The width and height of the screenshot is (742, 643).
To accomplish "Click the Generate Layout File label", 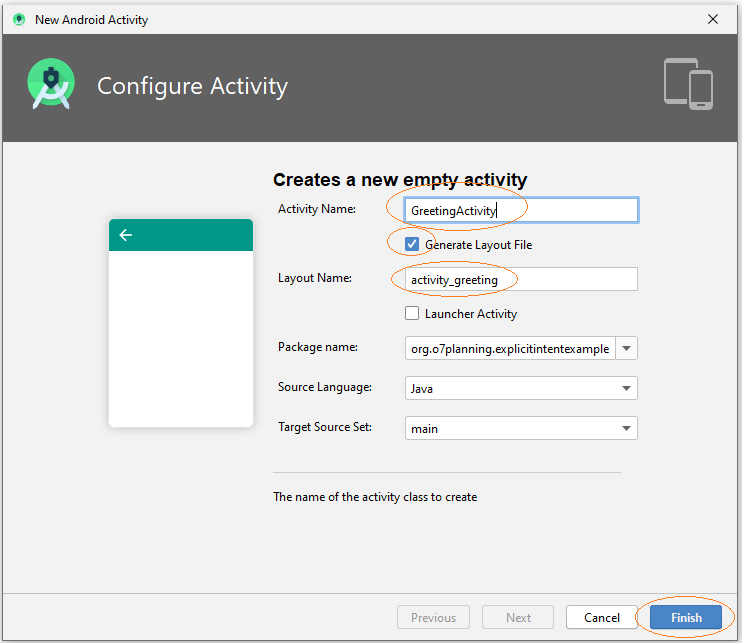I will (478, 245).
